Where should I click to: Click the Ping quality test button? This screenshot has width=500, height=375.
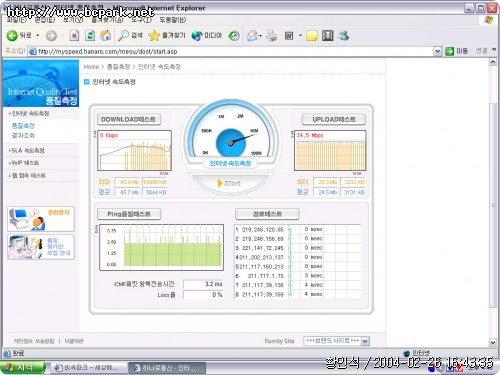129,214
